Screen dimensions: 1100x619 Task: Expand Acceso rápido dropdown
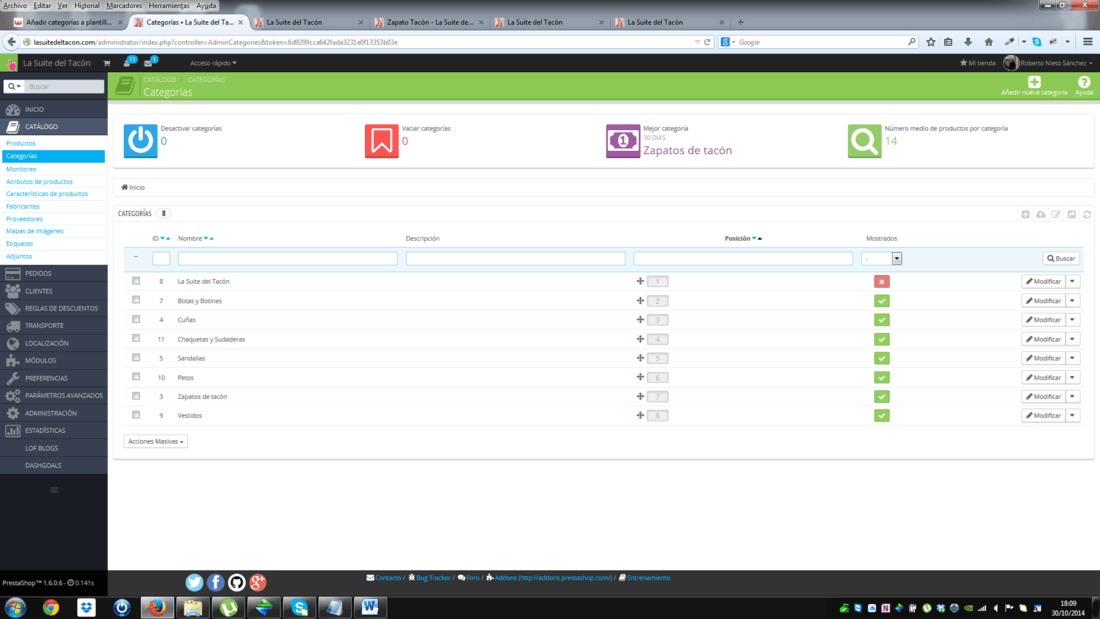(x=213, y=63)
